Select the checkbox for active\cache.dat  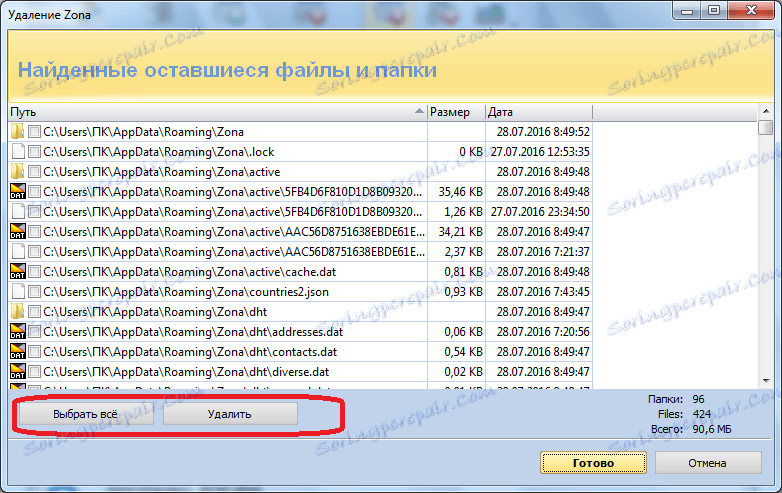pyautogui.click(x=34, y=272)
